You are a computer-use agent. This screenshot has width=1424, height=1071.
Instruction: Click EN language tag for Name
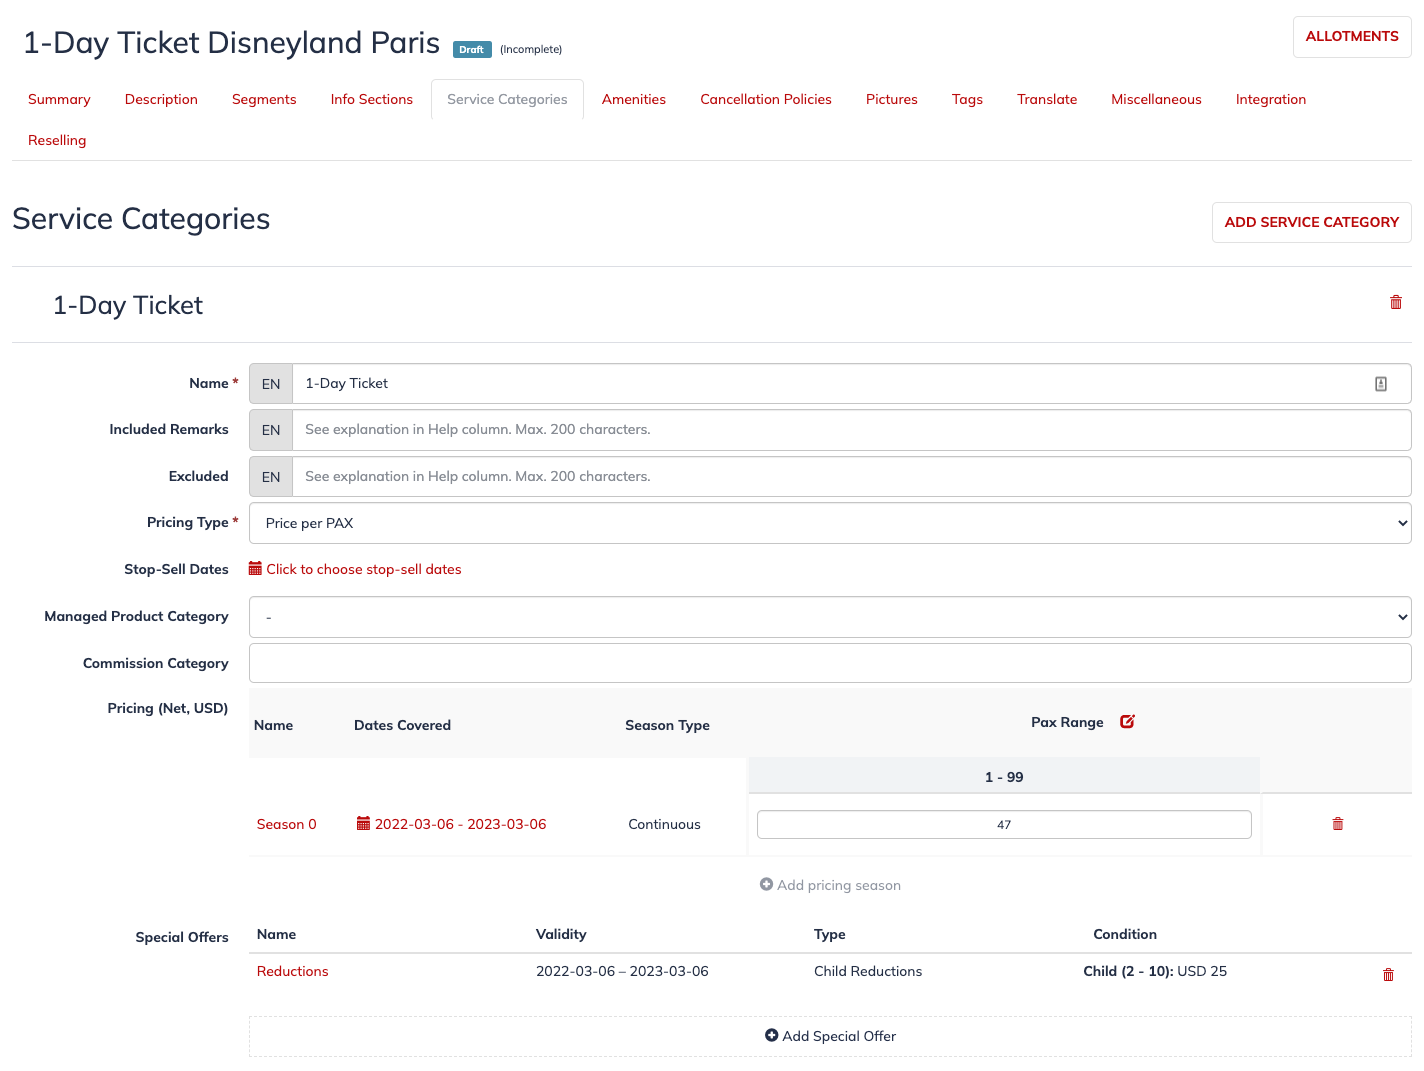tap(271, 384)
